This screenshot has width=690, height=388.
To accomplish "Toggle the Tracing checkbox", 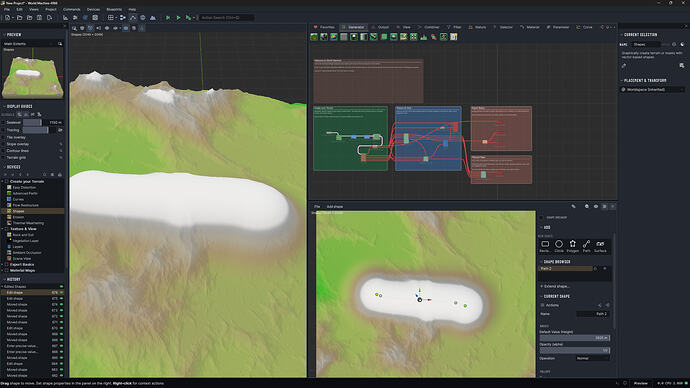I will point(4,130).
